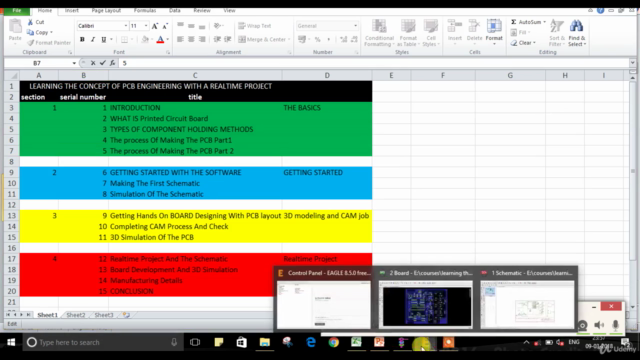Open the Copy dropdown arrow
The image size is (640, 360).
[x=51, y=32]
